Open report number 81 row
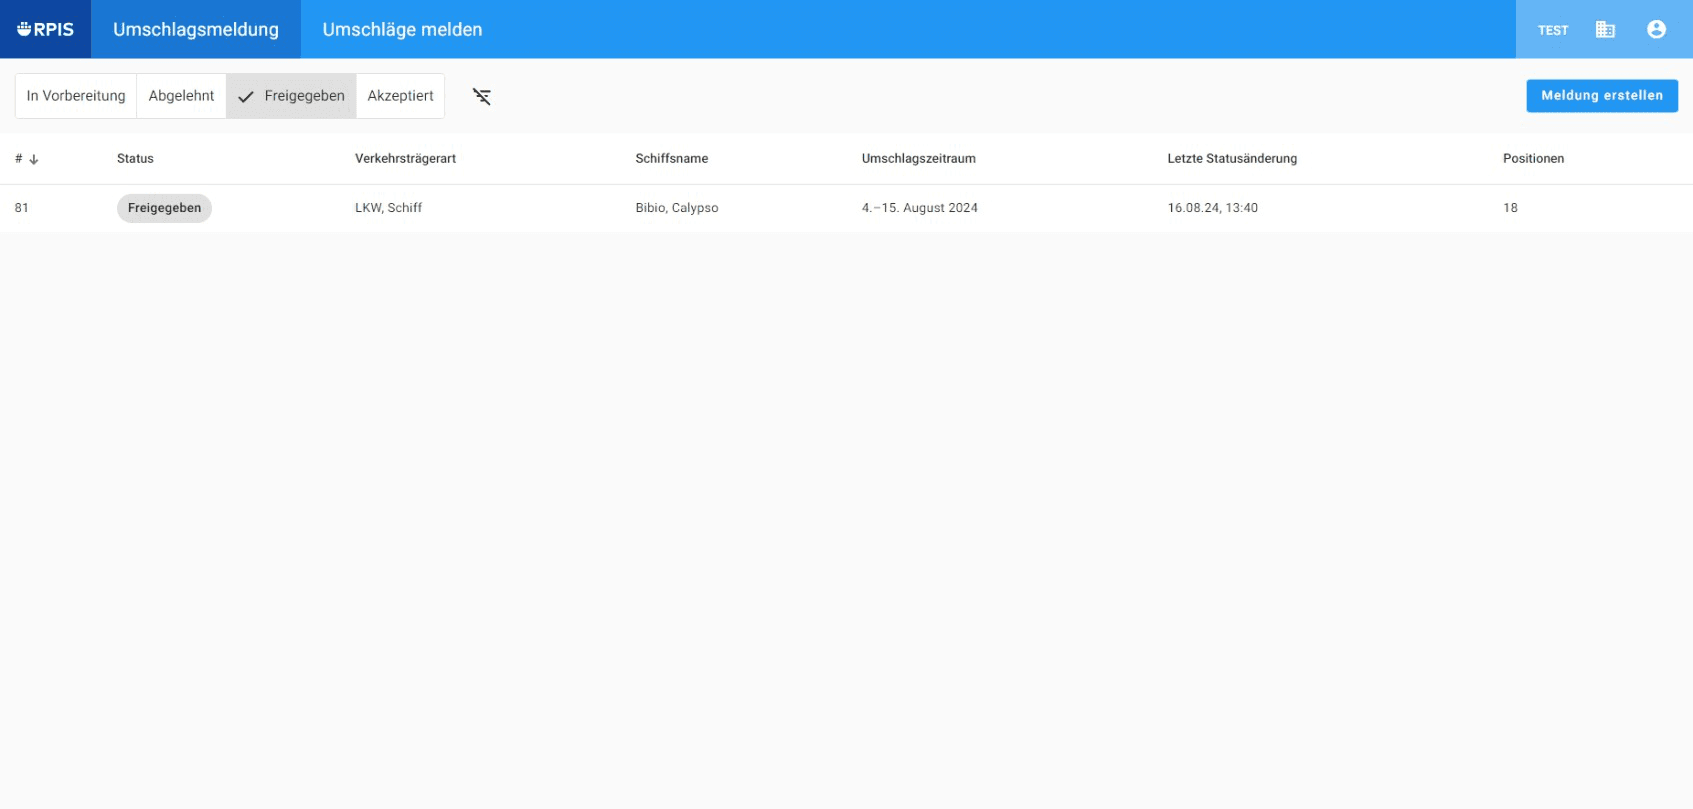This screenshot has width=1693, height=809. point(846,208)
